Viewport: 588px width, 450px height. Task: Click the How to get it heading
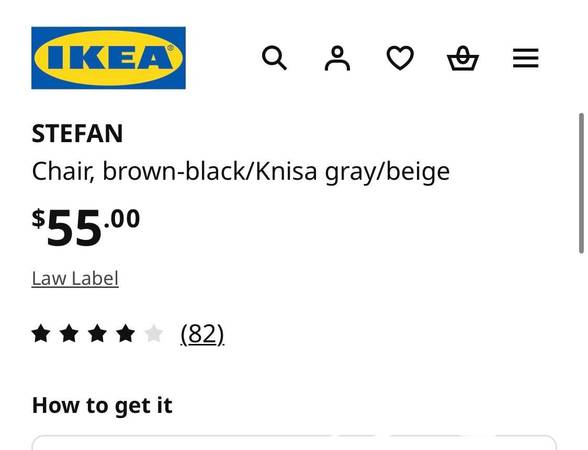tap(102, 406)
